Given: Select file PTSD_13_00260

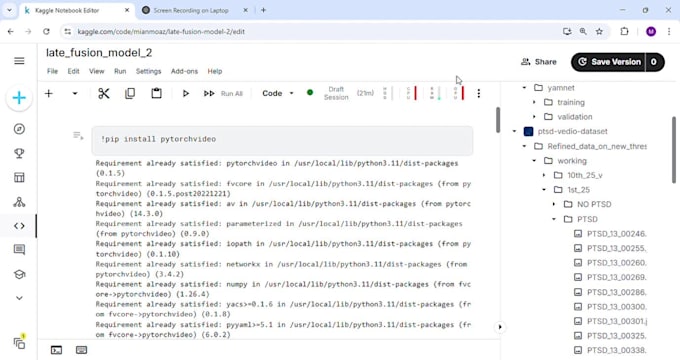Looking at the screenshot, I should pyautogui.click(x=611, y=263).
